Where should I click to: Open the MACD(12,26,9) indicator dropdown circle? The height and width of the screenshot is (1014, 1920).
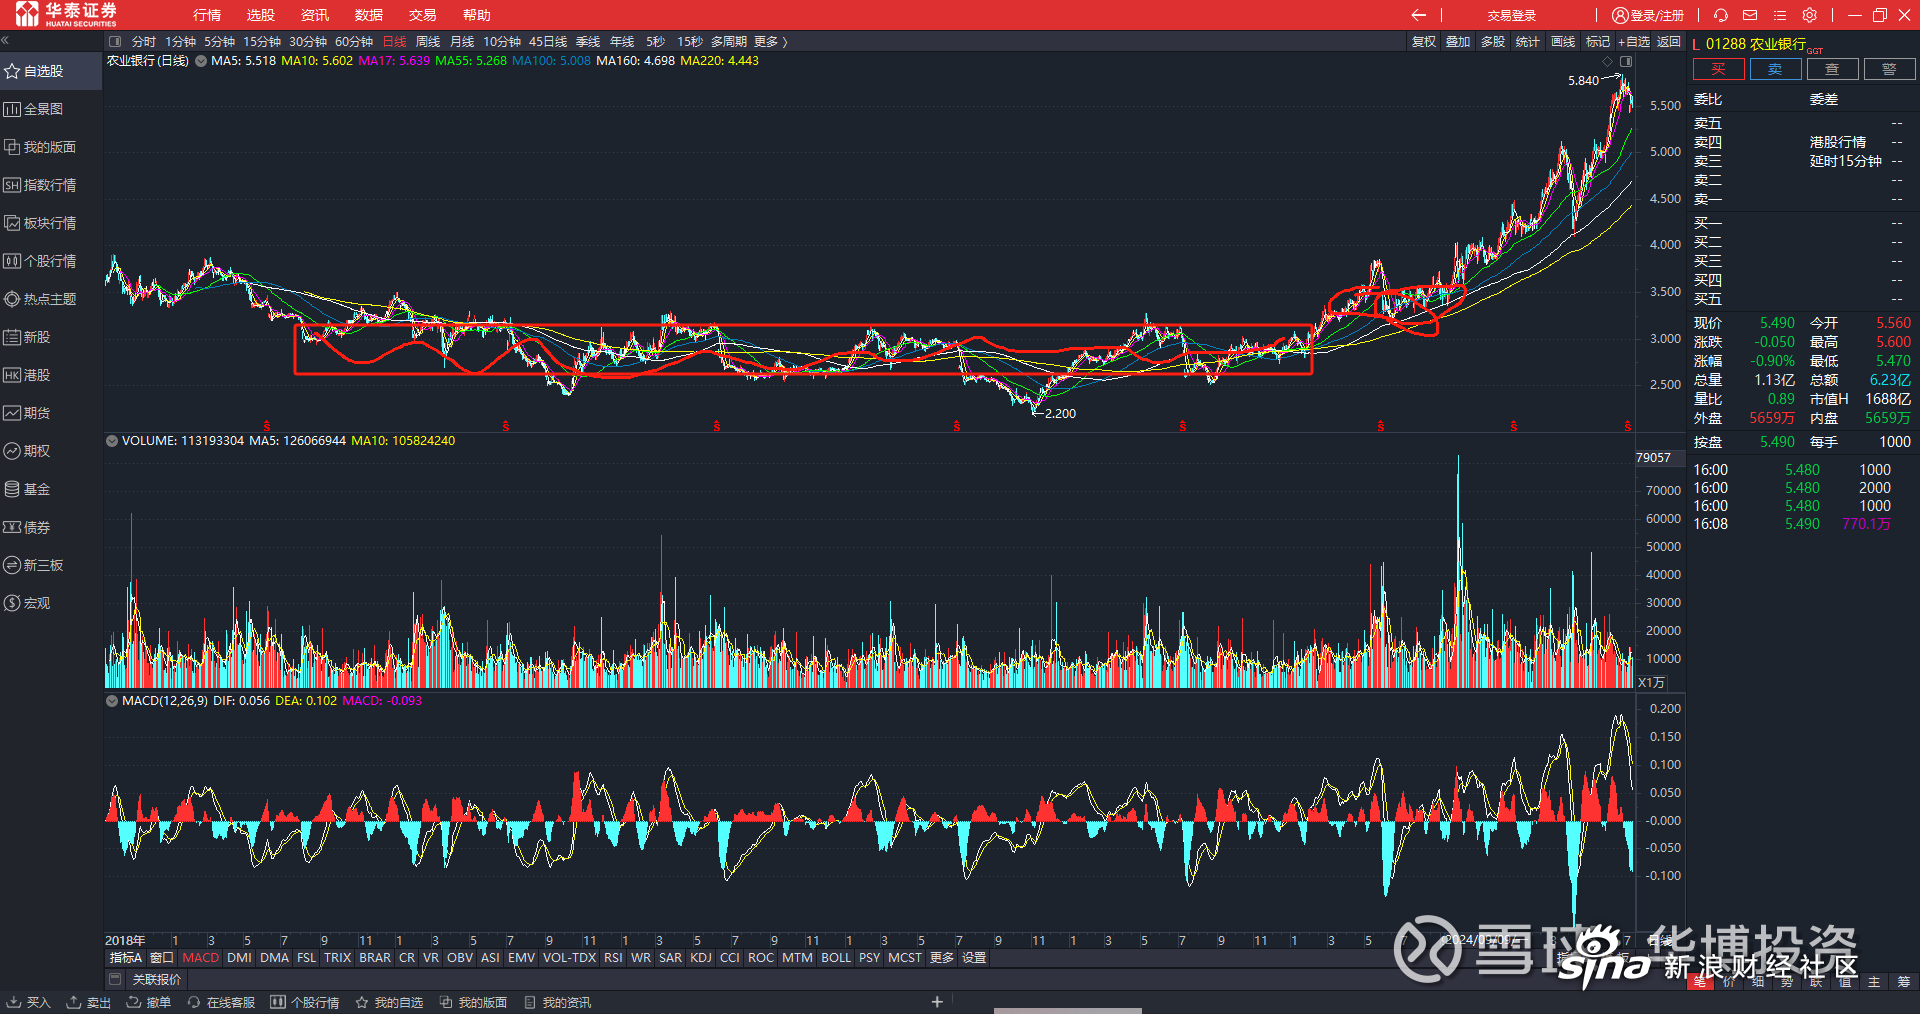[x=112, y=701]
